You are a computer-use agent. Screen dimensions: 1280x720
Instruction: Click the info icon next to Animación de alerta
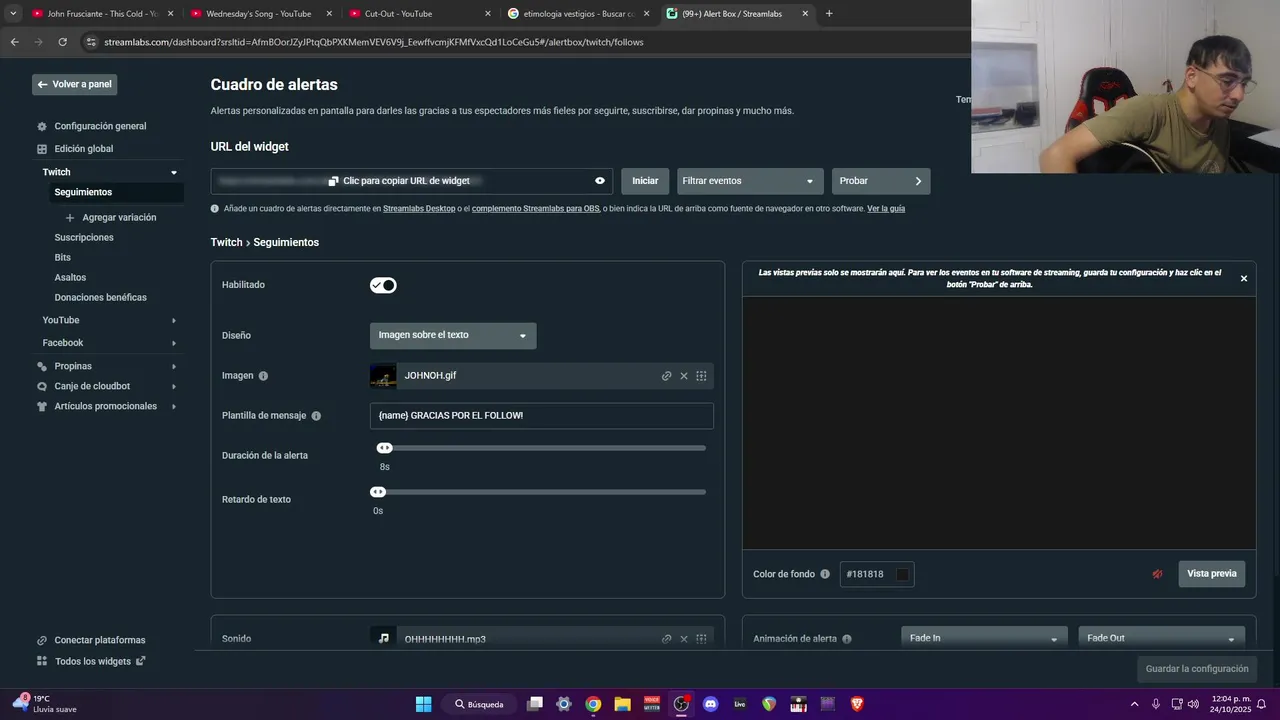coord(847,639)
